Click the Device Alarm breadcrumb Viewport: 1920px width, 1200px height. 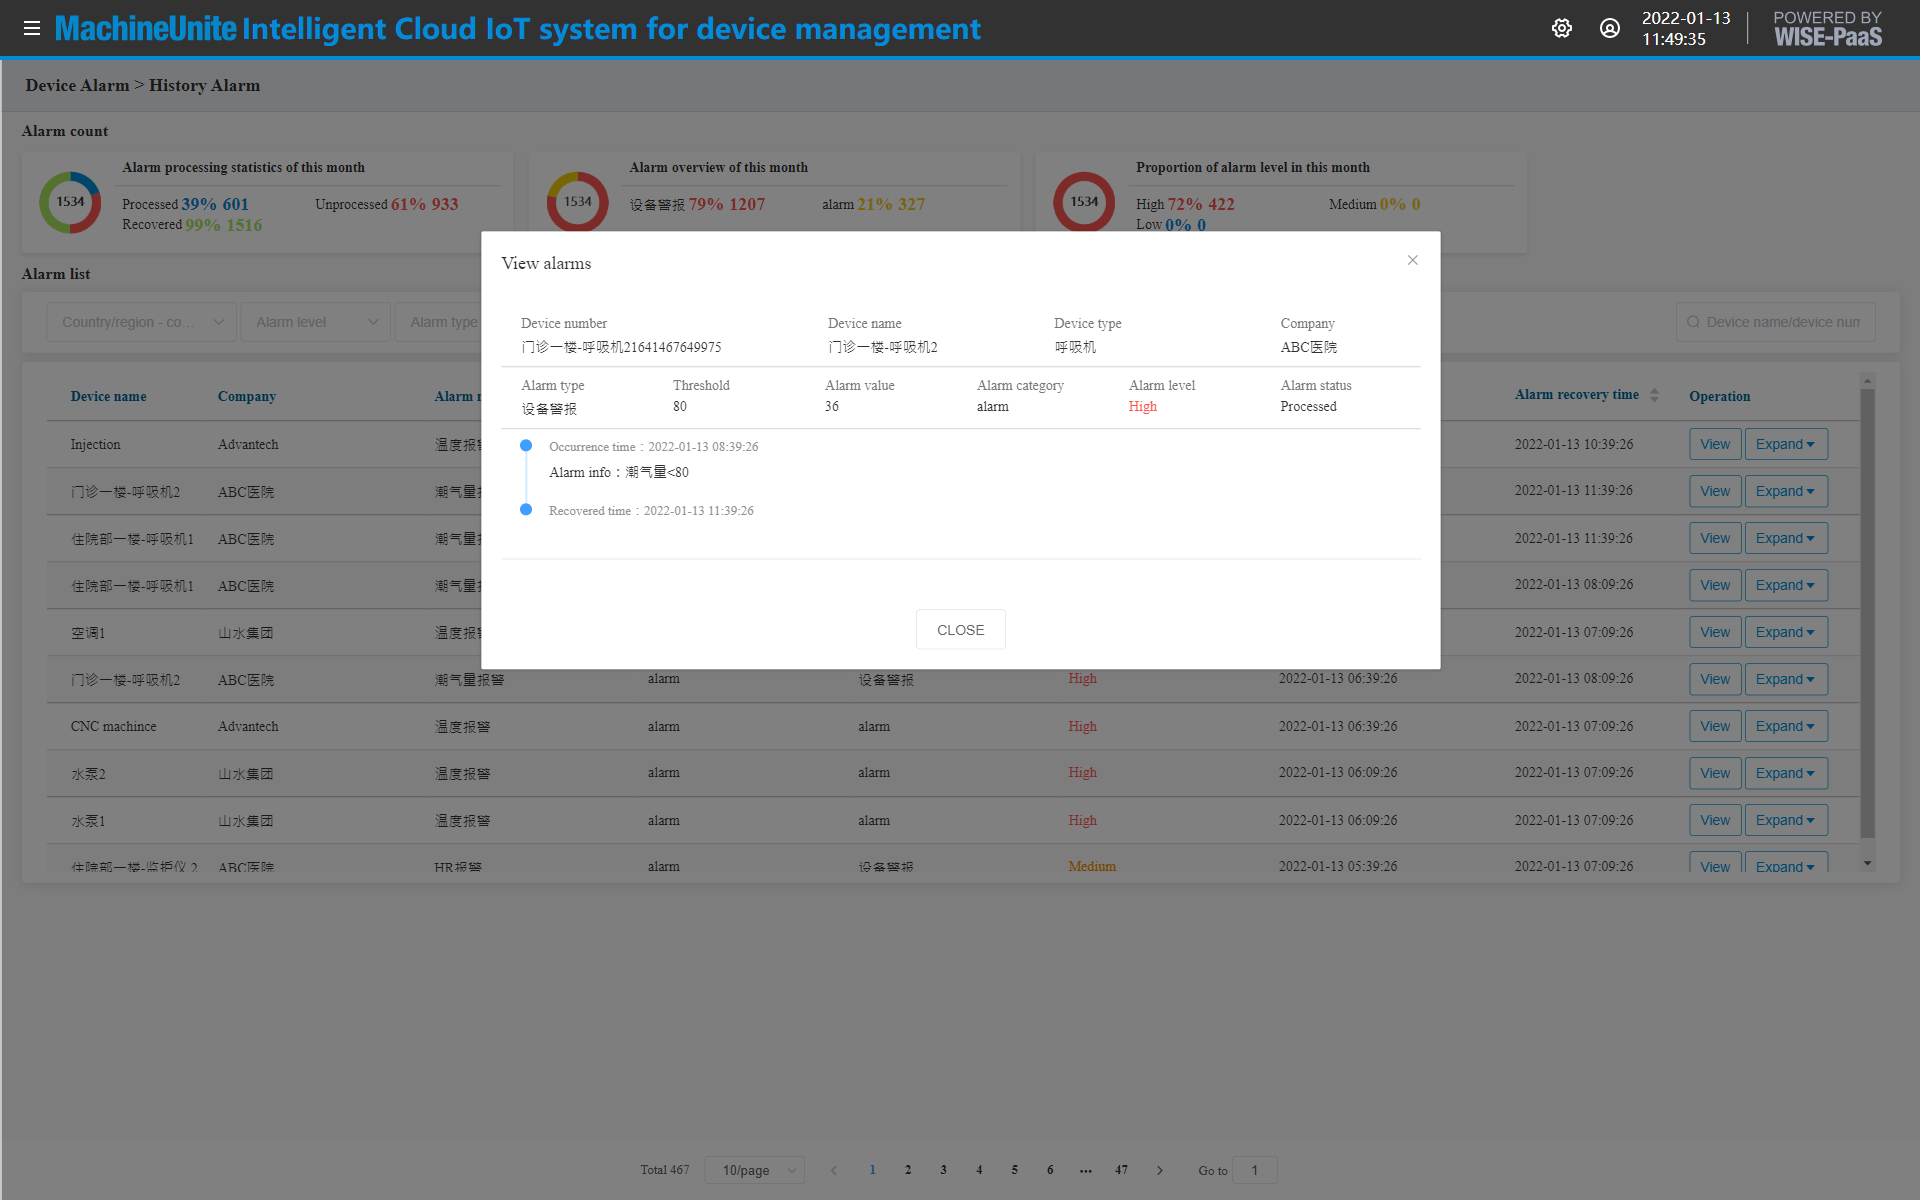tap(77, 85)
